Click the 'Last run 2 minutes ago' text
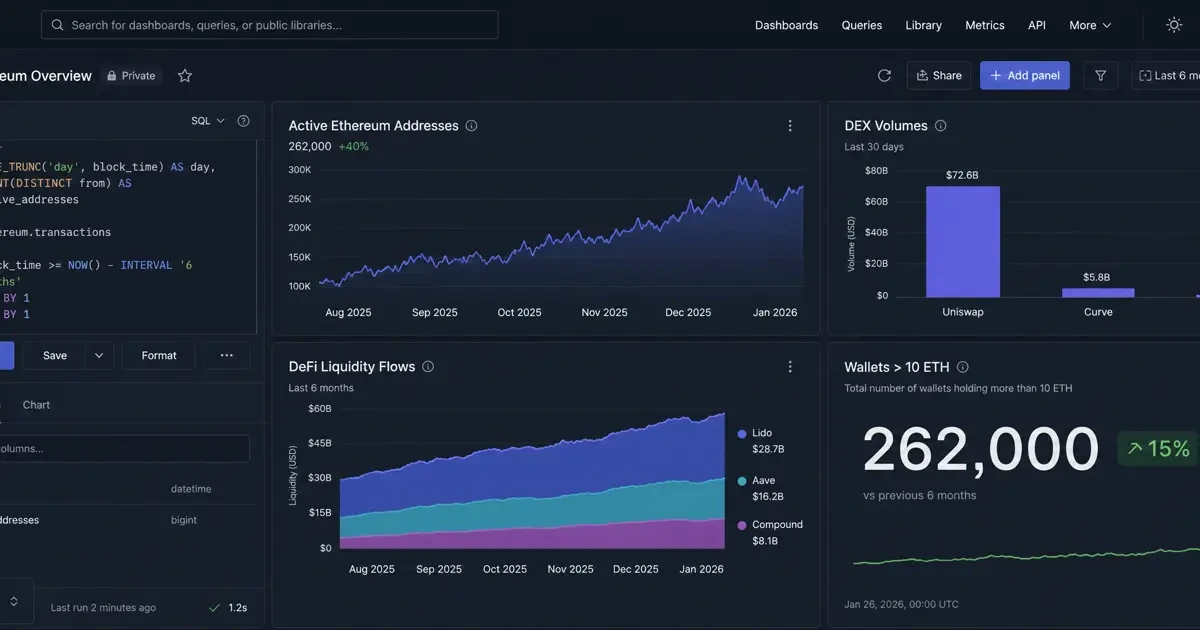The width and height of the screenshot is (1200, 630). (103, 607)
